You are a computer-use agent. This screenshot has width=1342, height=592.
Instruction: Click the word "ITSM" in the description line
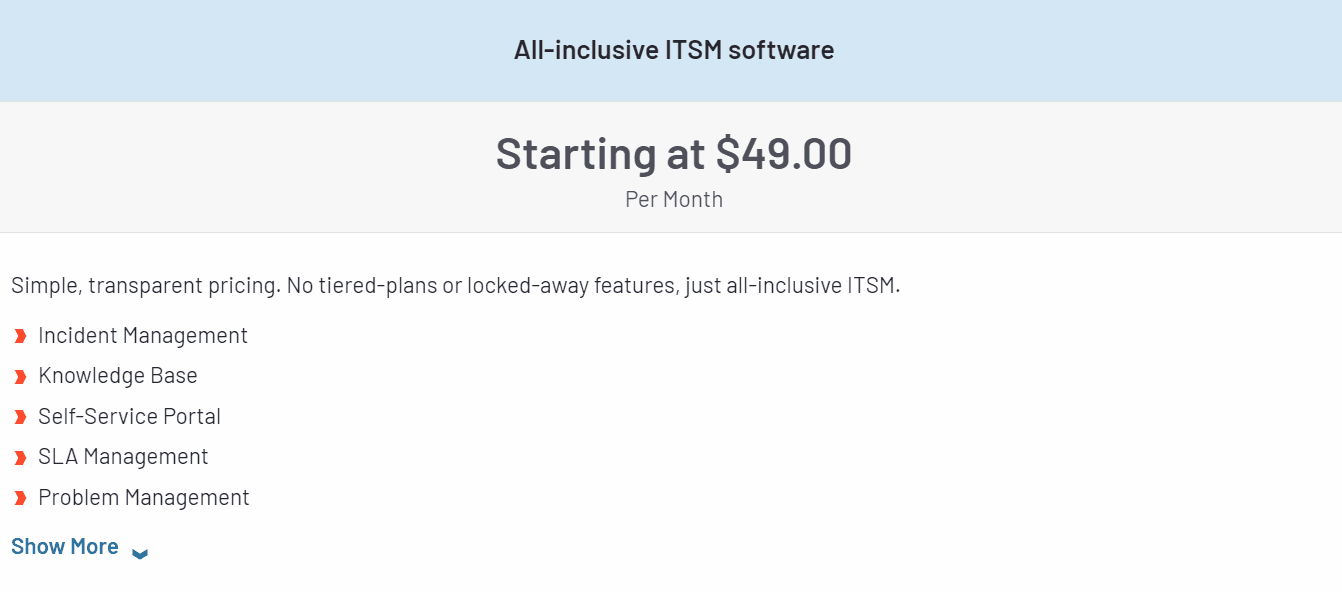click(873, 286)
